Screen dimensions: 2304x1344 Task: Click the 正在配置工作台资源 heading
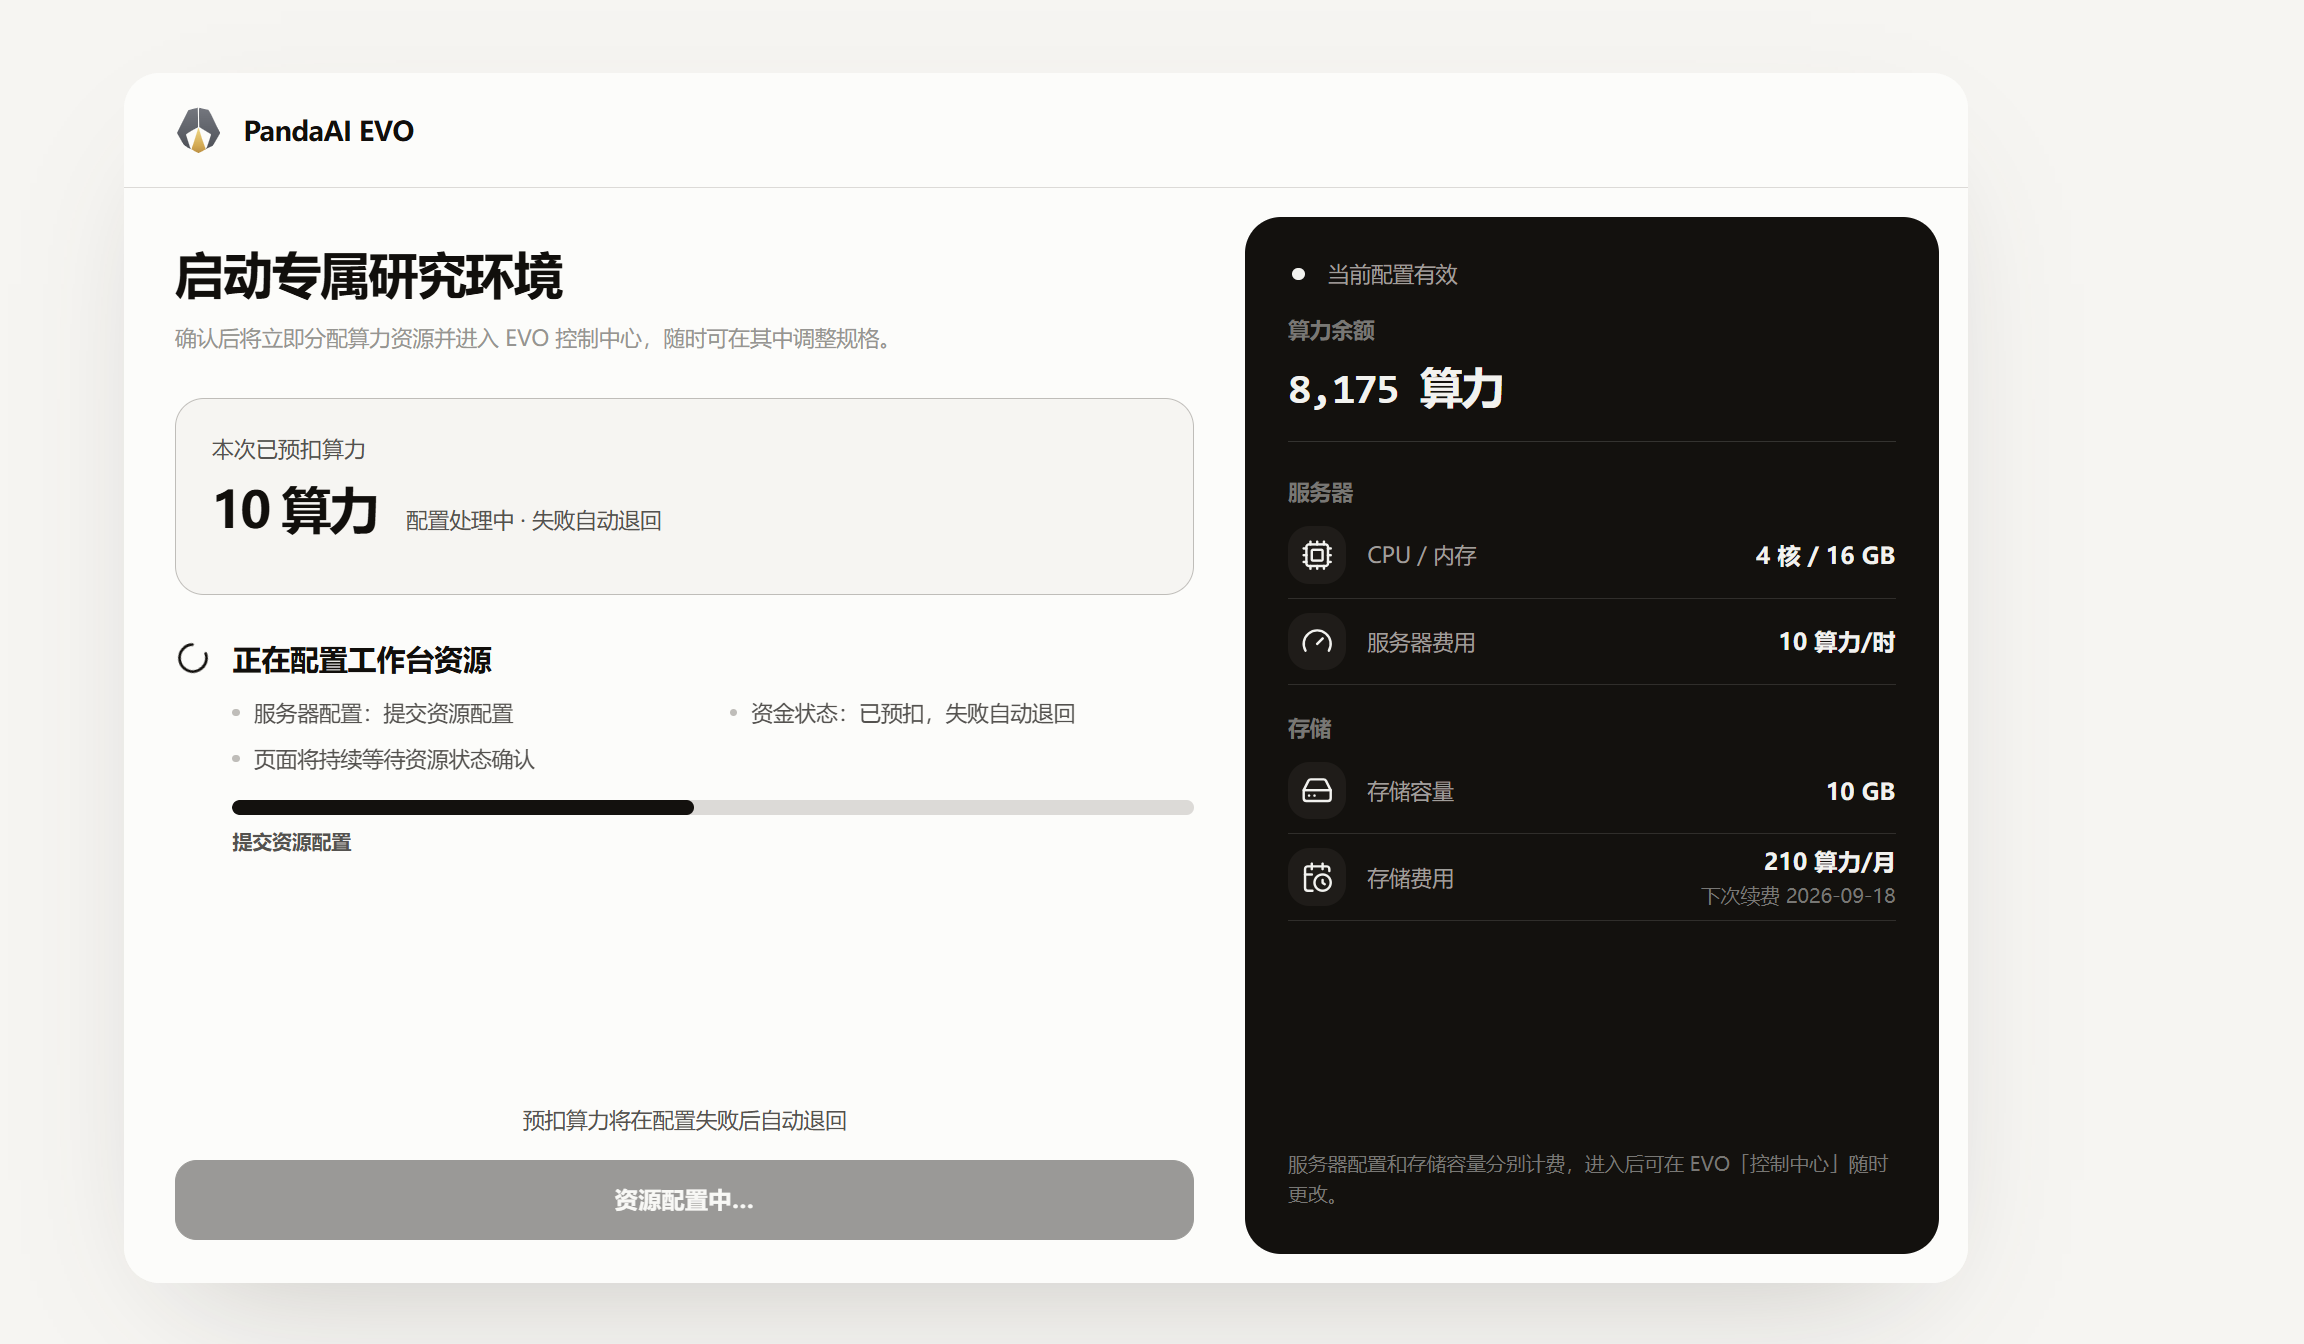[x=362, y=660]
